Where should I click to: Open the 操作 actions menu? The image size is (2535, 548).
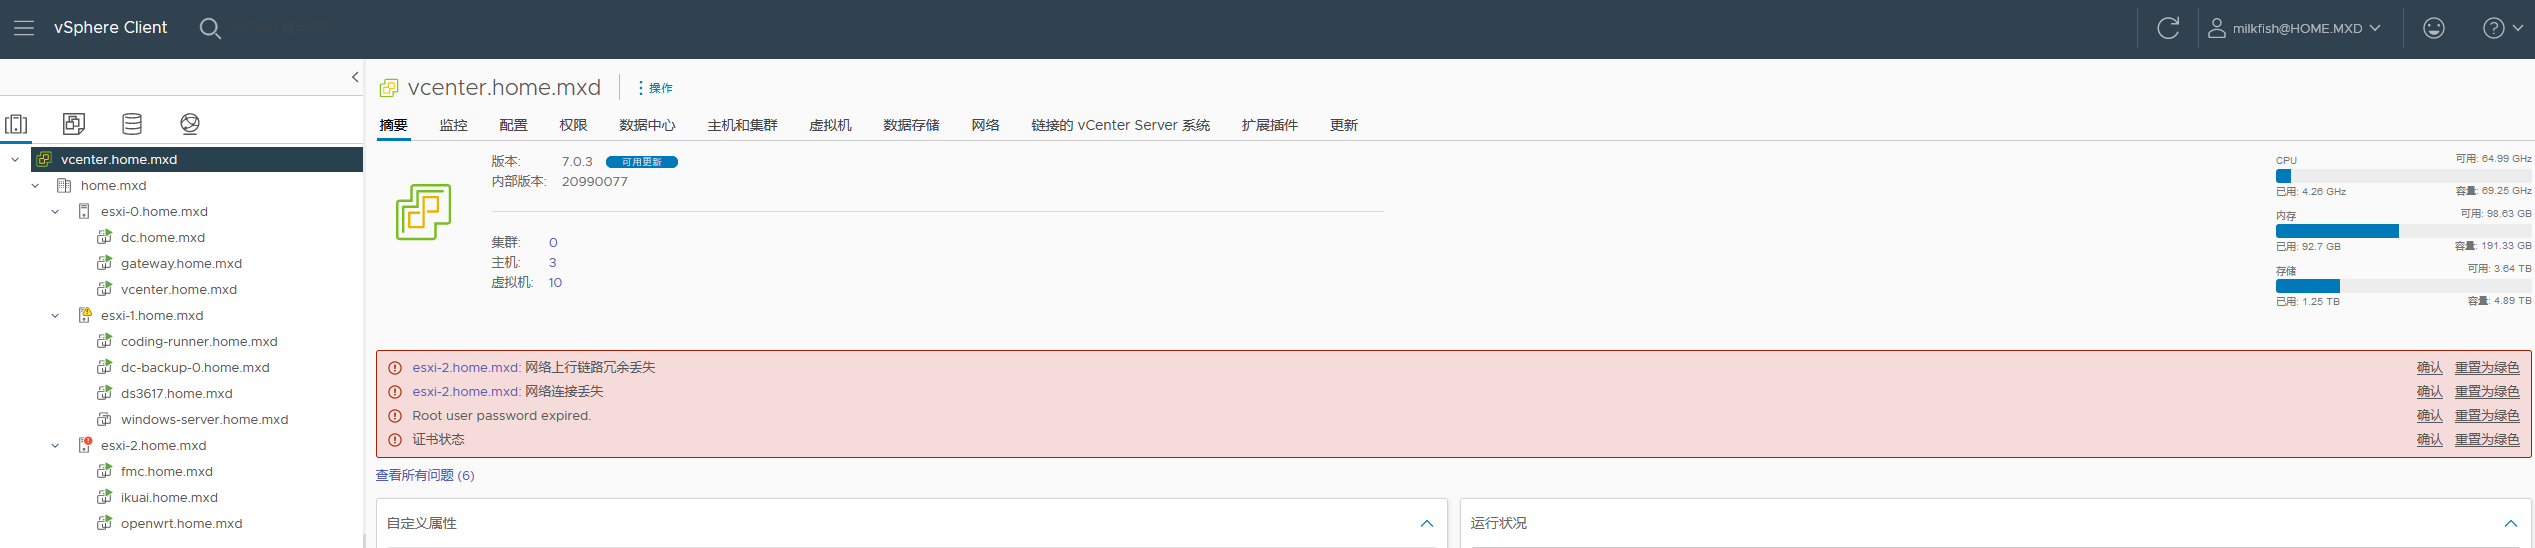(x=655, y=88)
